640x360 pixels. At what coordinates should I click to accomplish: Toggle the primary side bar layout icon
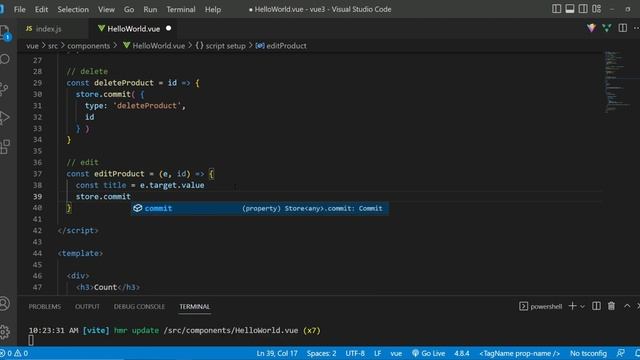556,9
